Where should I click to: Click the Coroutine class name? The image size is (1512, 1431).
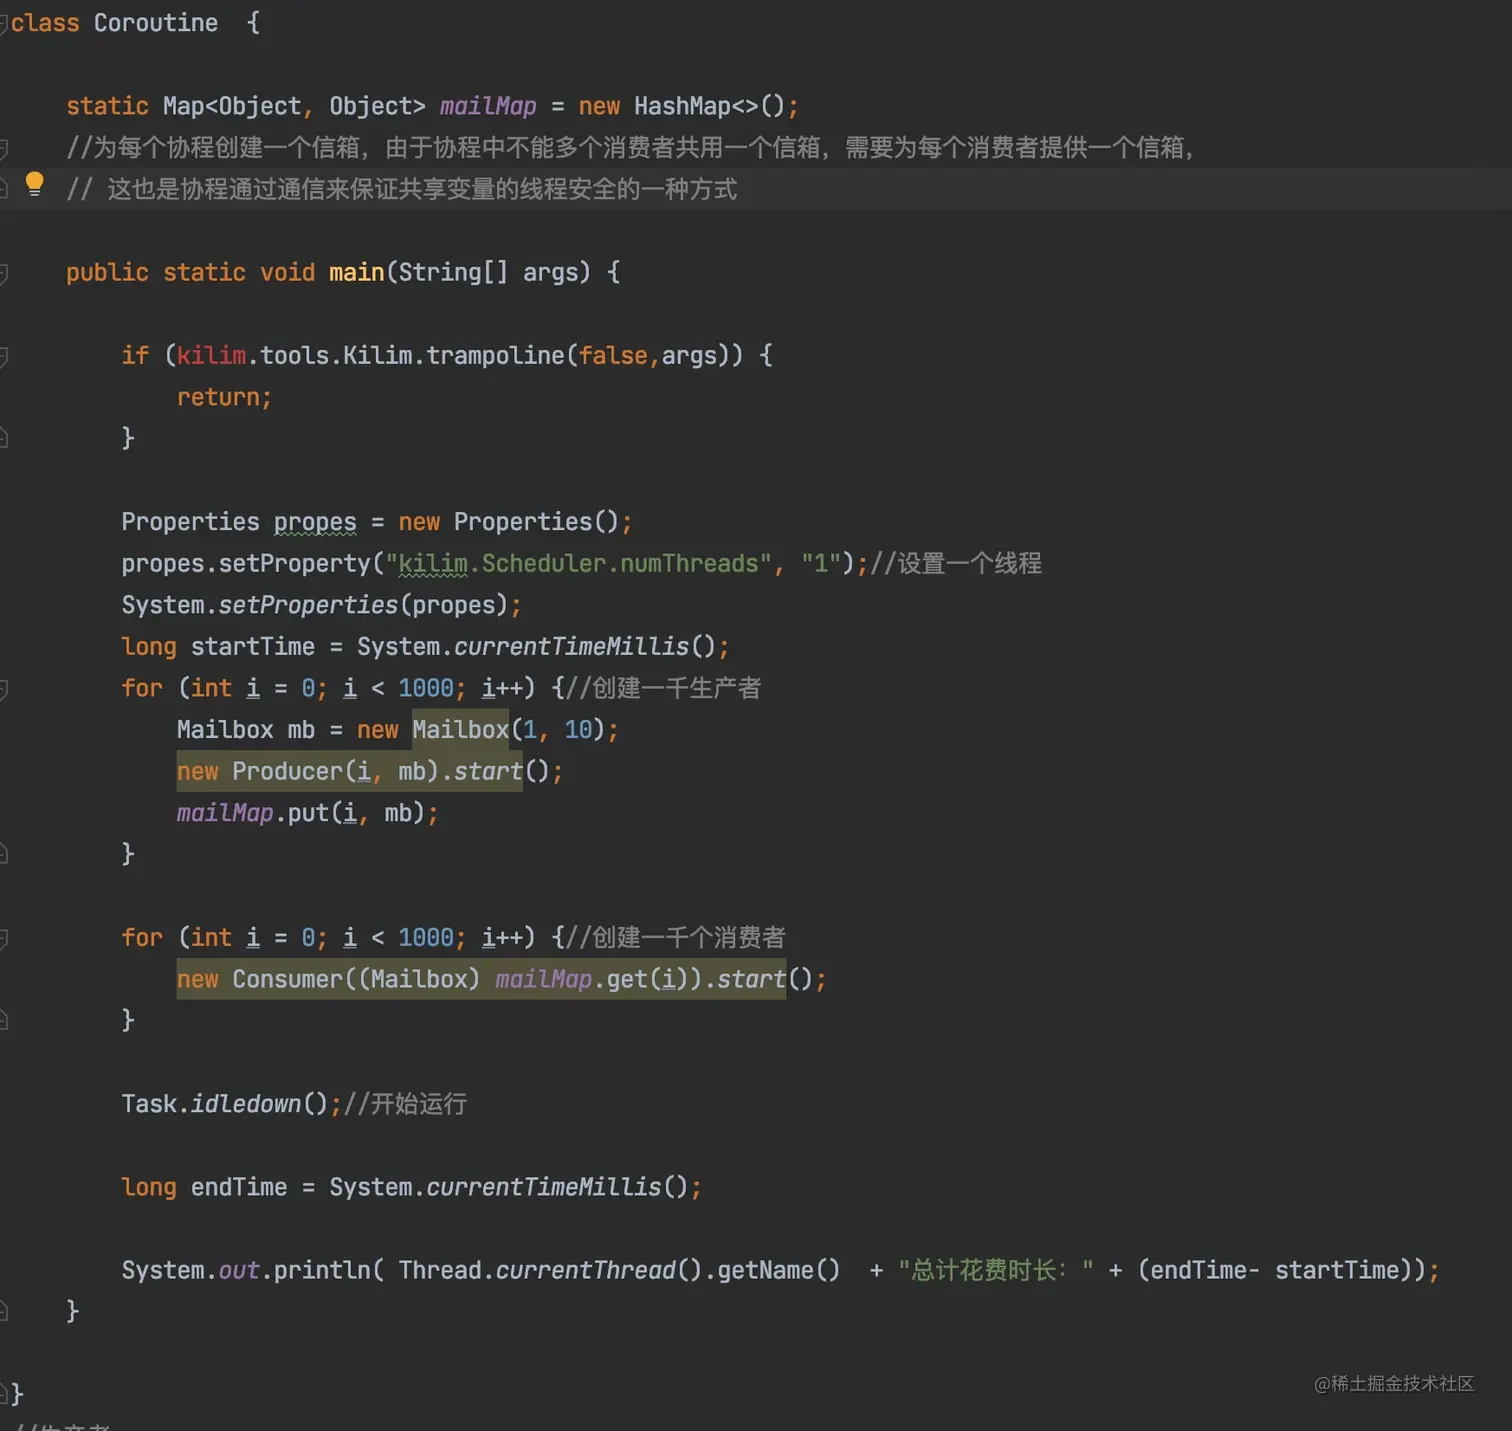156,23
